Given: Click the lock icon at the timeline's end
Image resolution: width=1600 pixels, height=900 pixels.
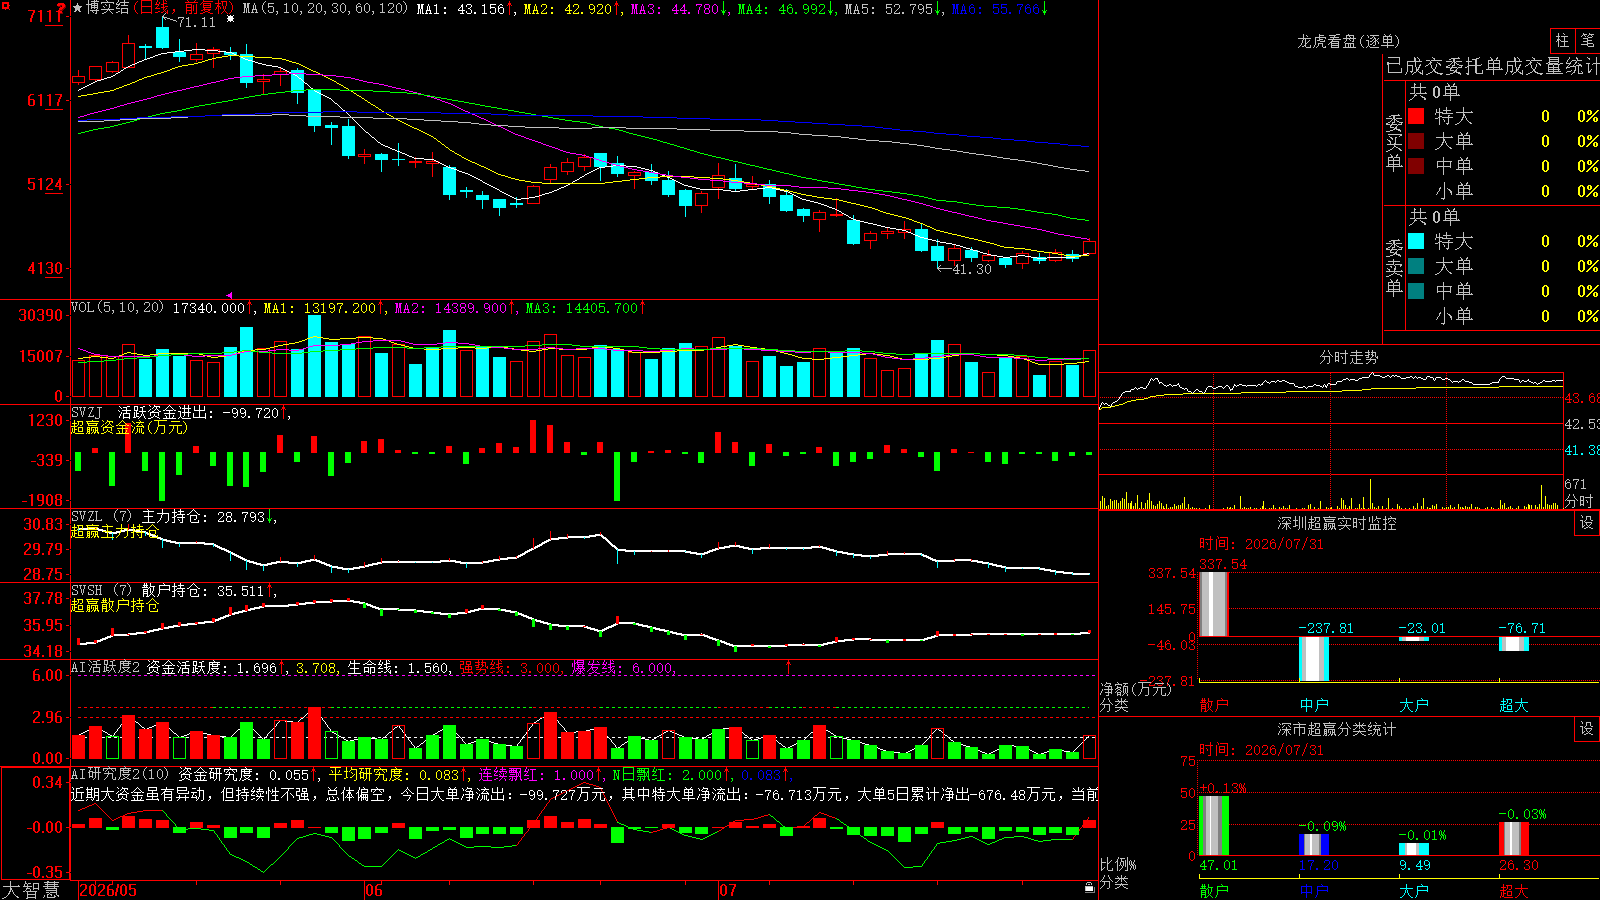Looking at the screenshot, I should [x=1090, y=887].
